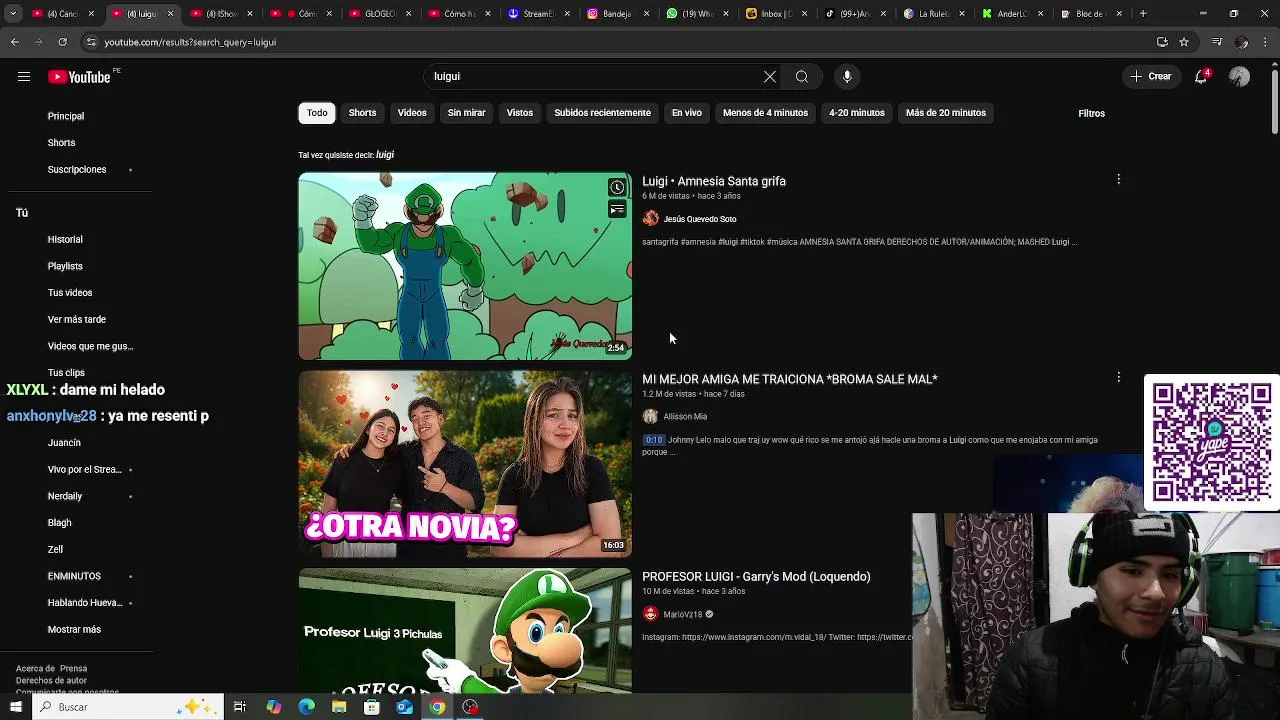Open the Windows Start menu
This screenshot has width=1280, height=720.
coord(16,707)
